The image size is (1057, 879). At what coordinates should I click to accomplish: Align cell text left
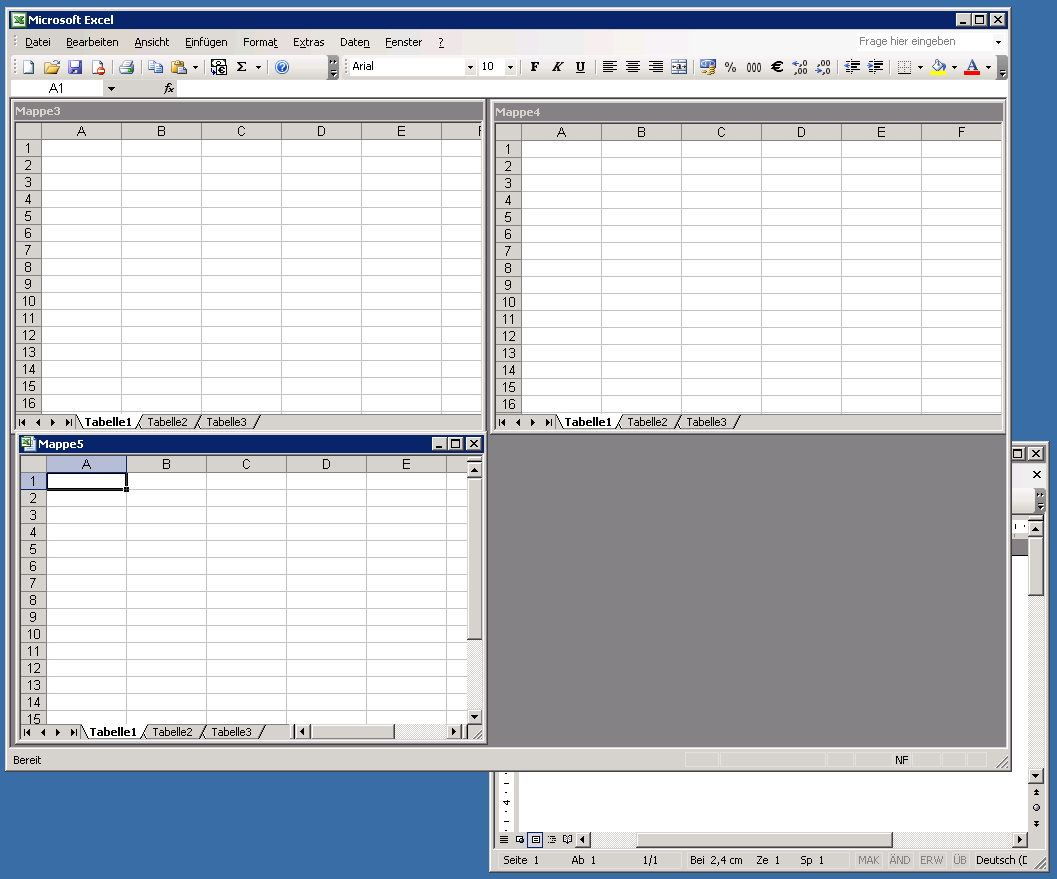click(609, 67)
